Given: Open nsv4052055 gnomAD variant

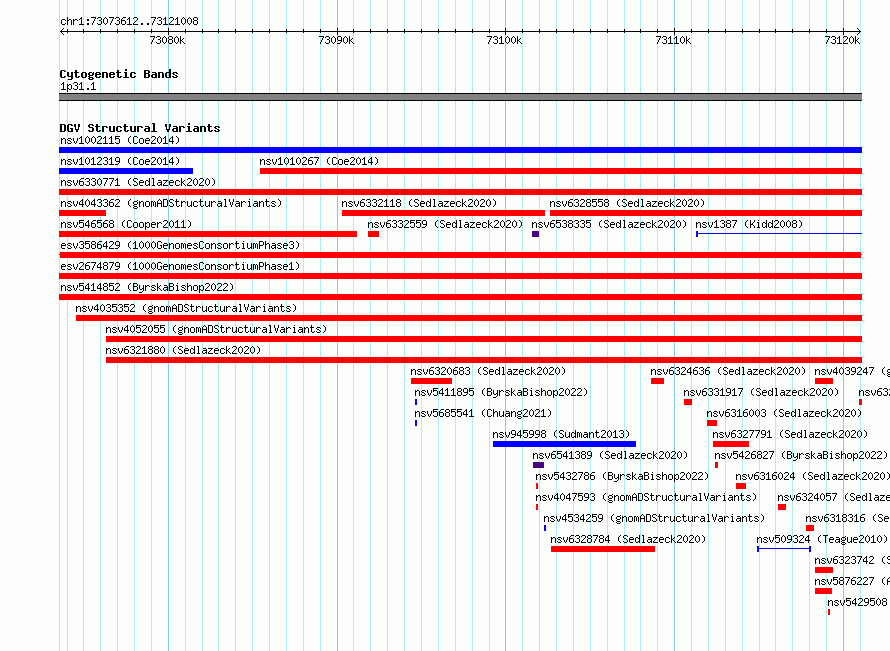Looking at the screenshot, I should pyautogui.click(x=216, y=329).
